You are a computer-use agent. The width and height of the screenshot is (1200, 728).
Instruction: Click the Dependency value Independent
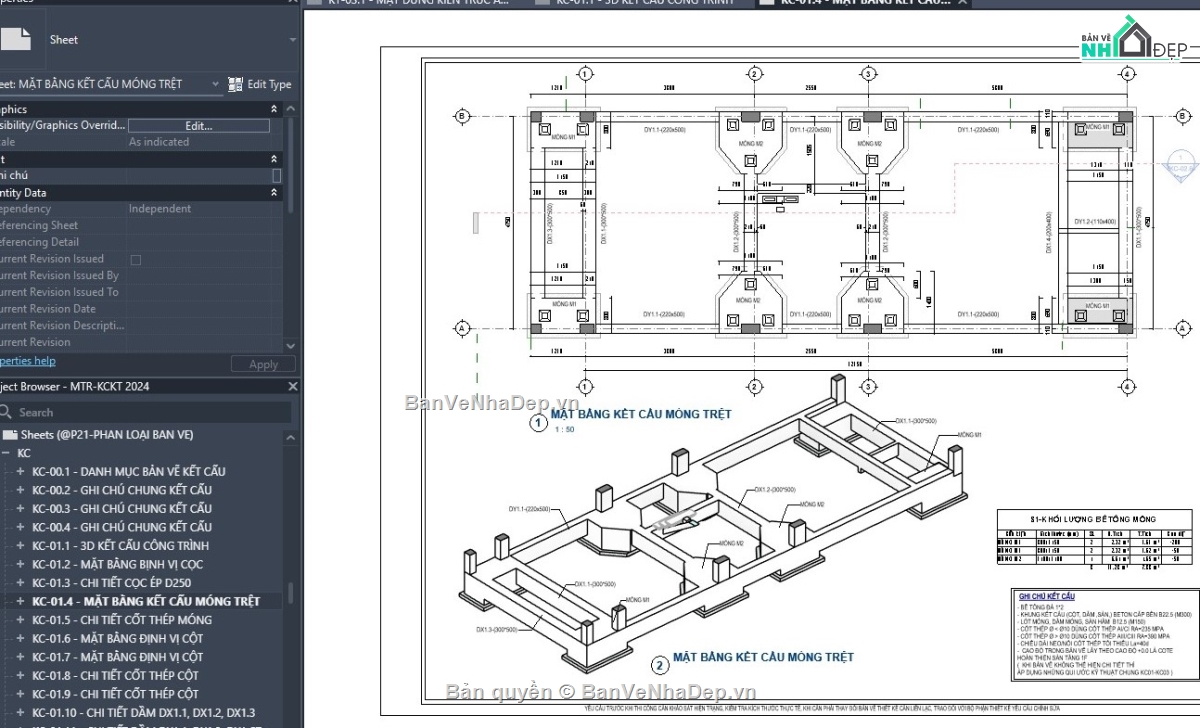coord(160,209)
